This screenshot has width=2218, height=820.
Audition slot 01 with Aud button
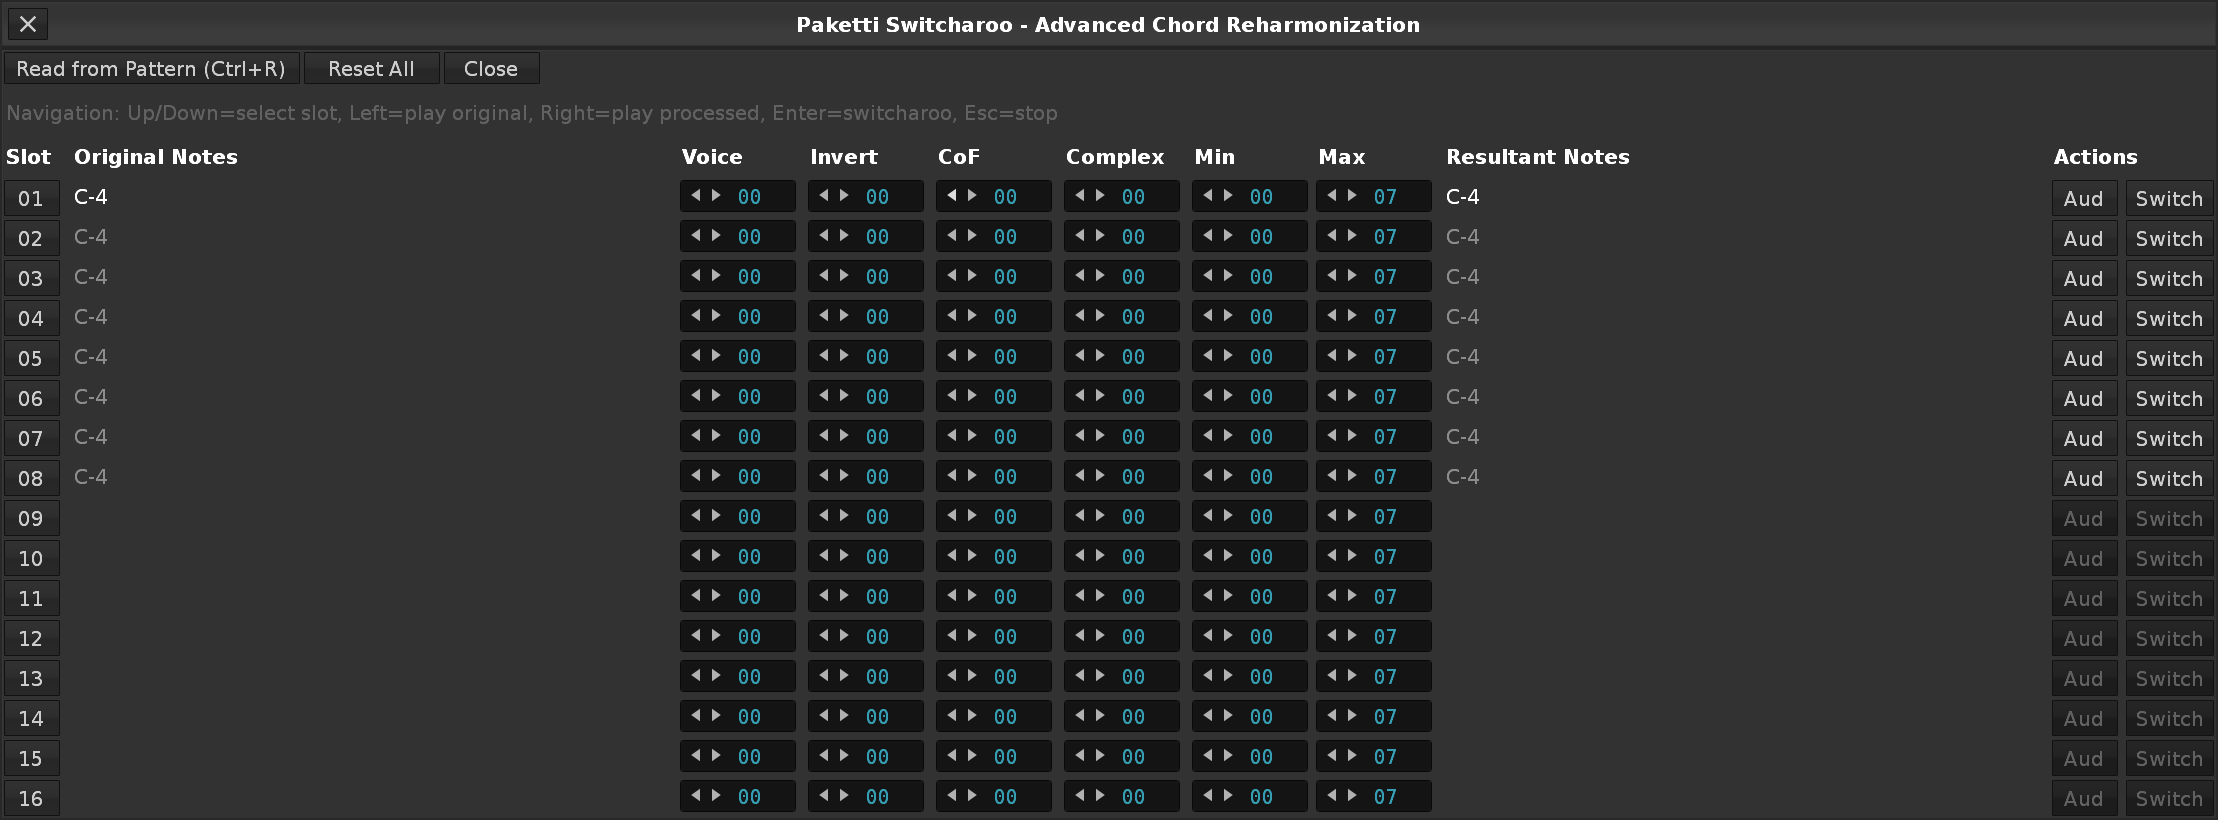click(x=2084, y=198)
